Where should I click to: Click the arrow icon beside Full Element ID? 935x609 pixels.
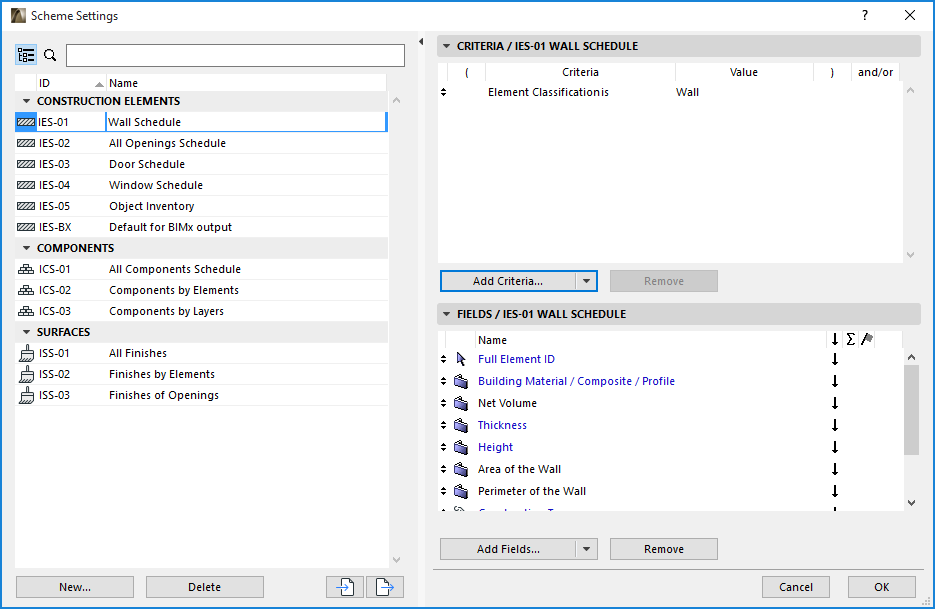461,359
